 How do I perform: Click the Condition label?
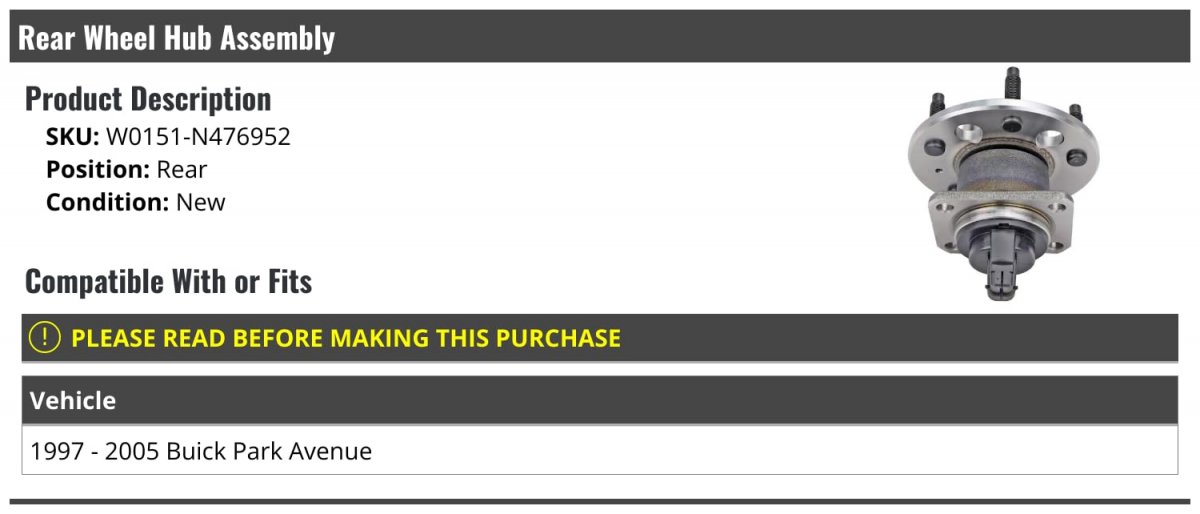pos(108,202)
